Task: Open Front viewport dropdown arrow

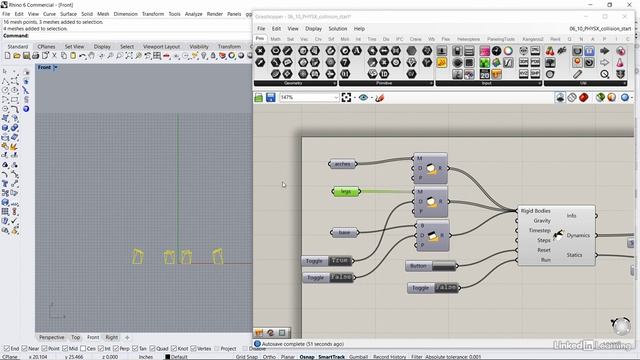Action: [x=56, y=67]
